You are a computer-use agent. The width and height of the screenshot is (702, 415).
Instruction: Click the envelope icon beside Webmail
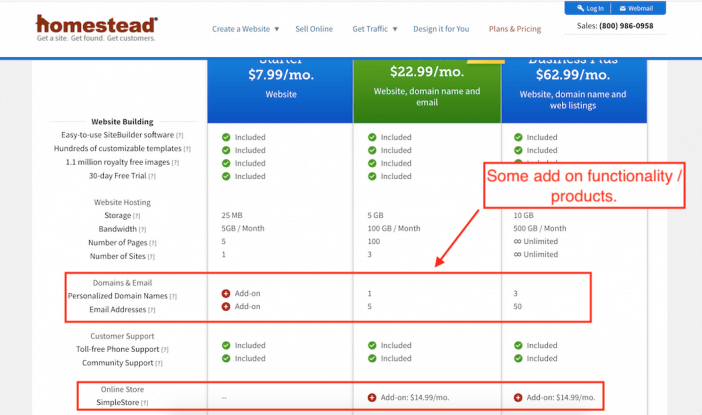click(622, 8)
